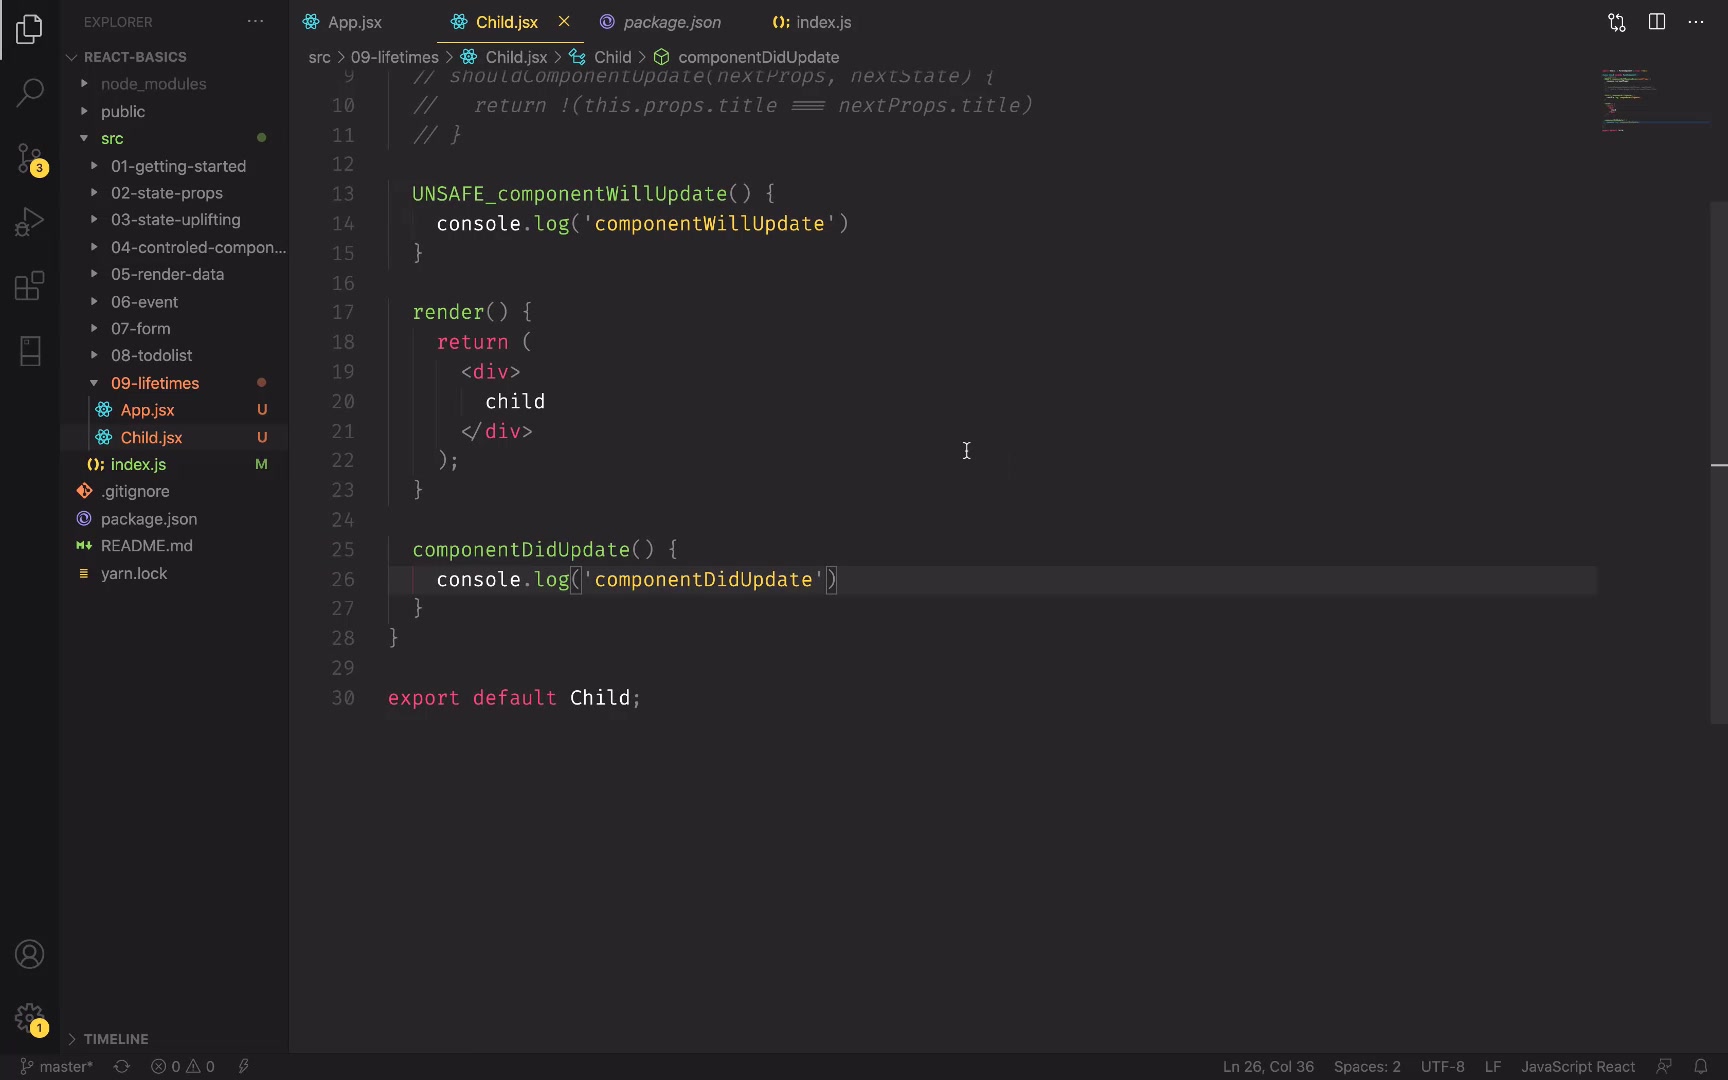Viewport: 1728px width, 1080px height.
Task: Click the feedback icon in status bar
Action: 1664,1067
